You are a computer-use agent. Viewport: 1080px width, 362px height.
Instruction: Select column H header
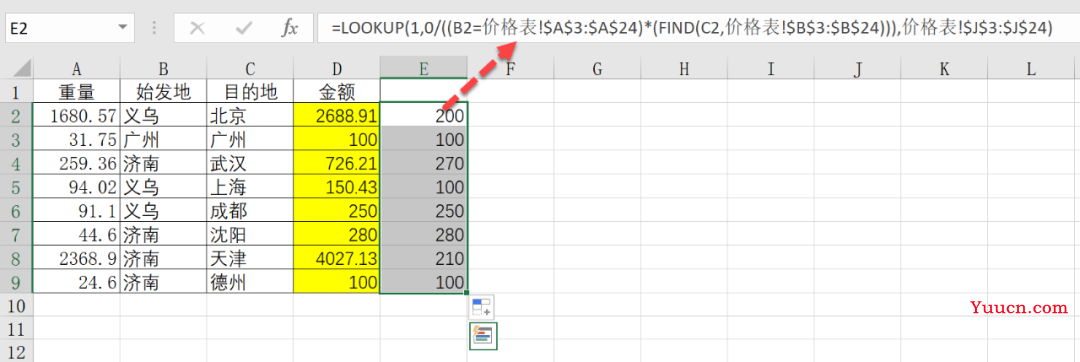point(684,68)
